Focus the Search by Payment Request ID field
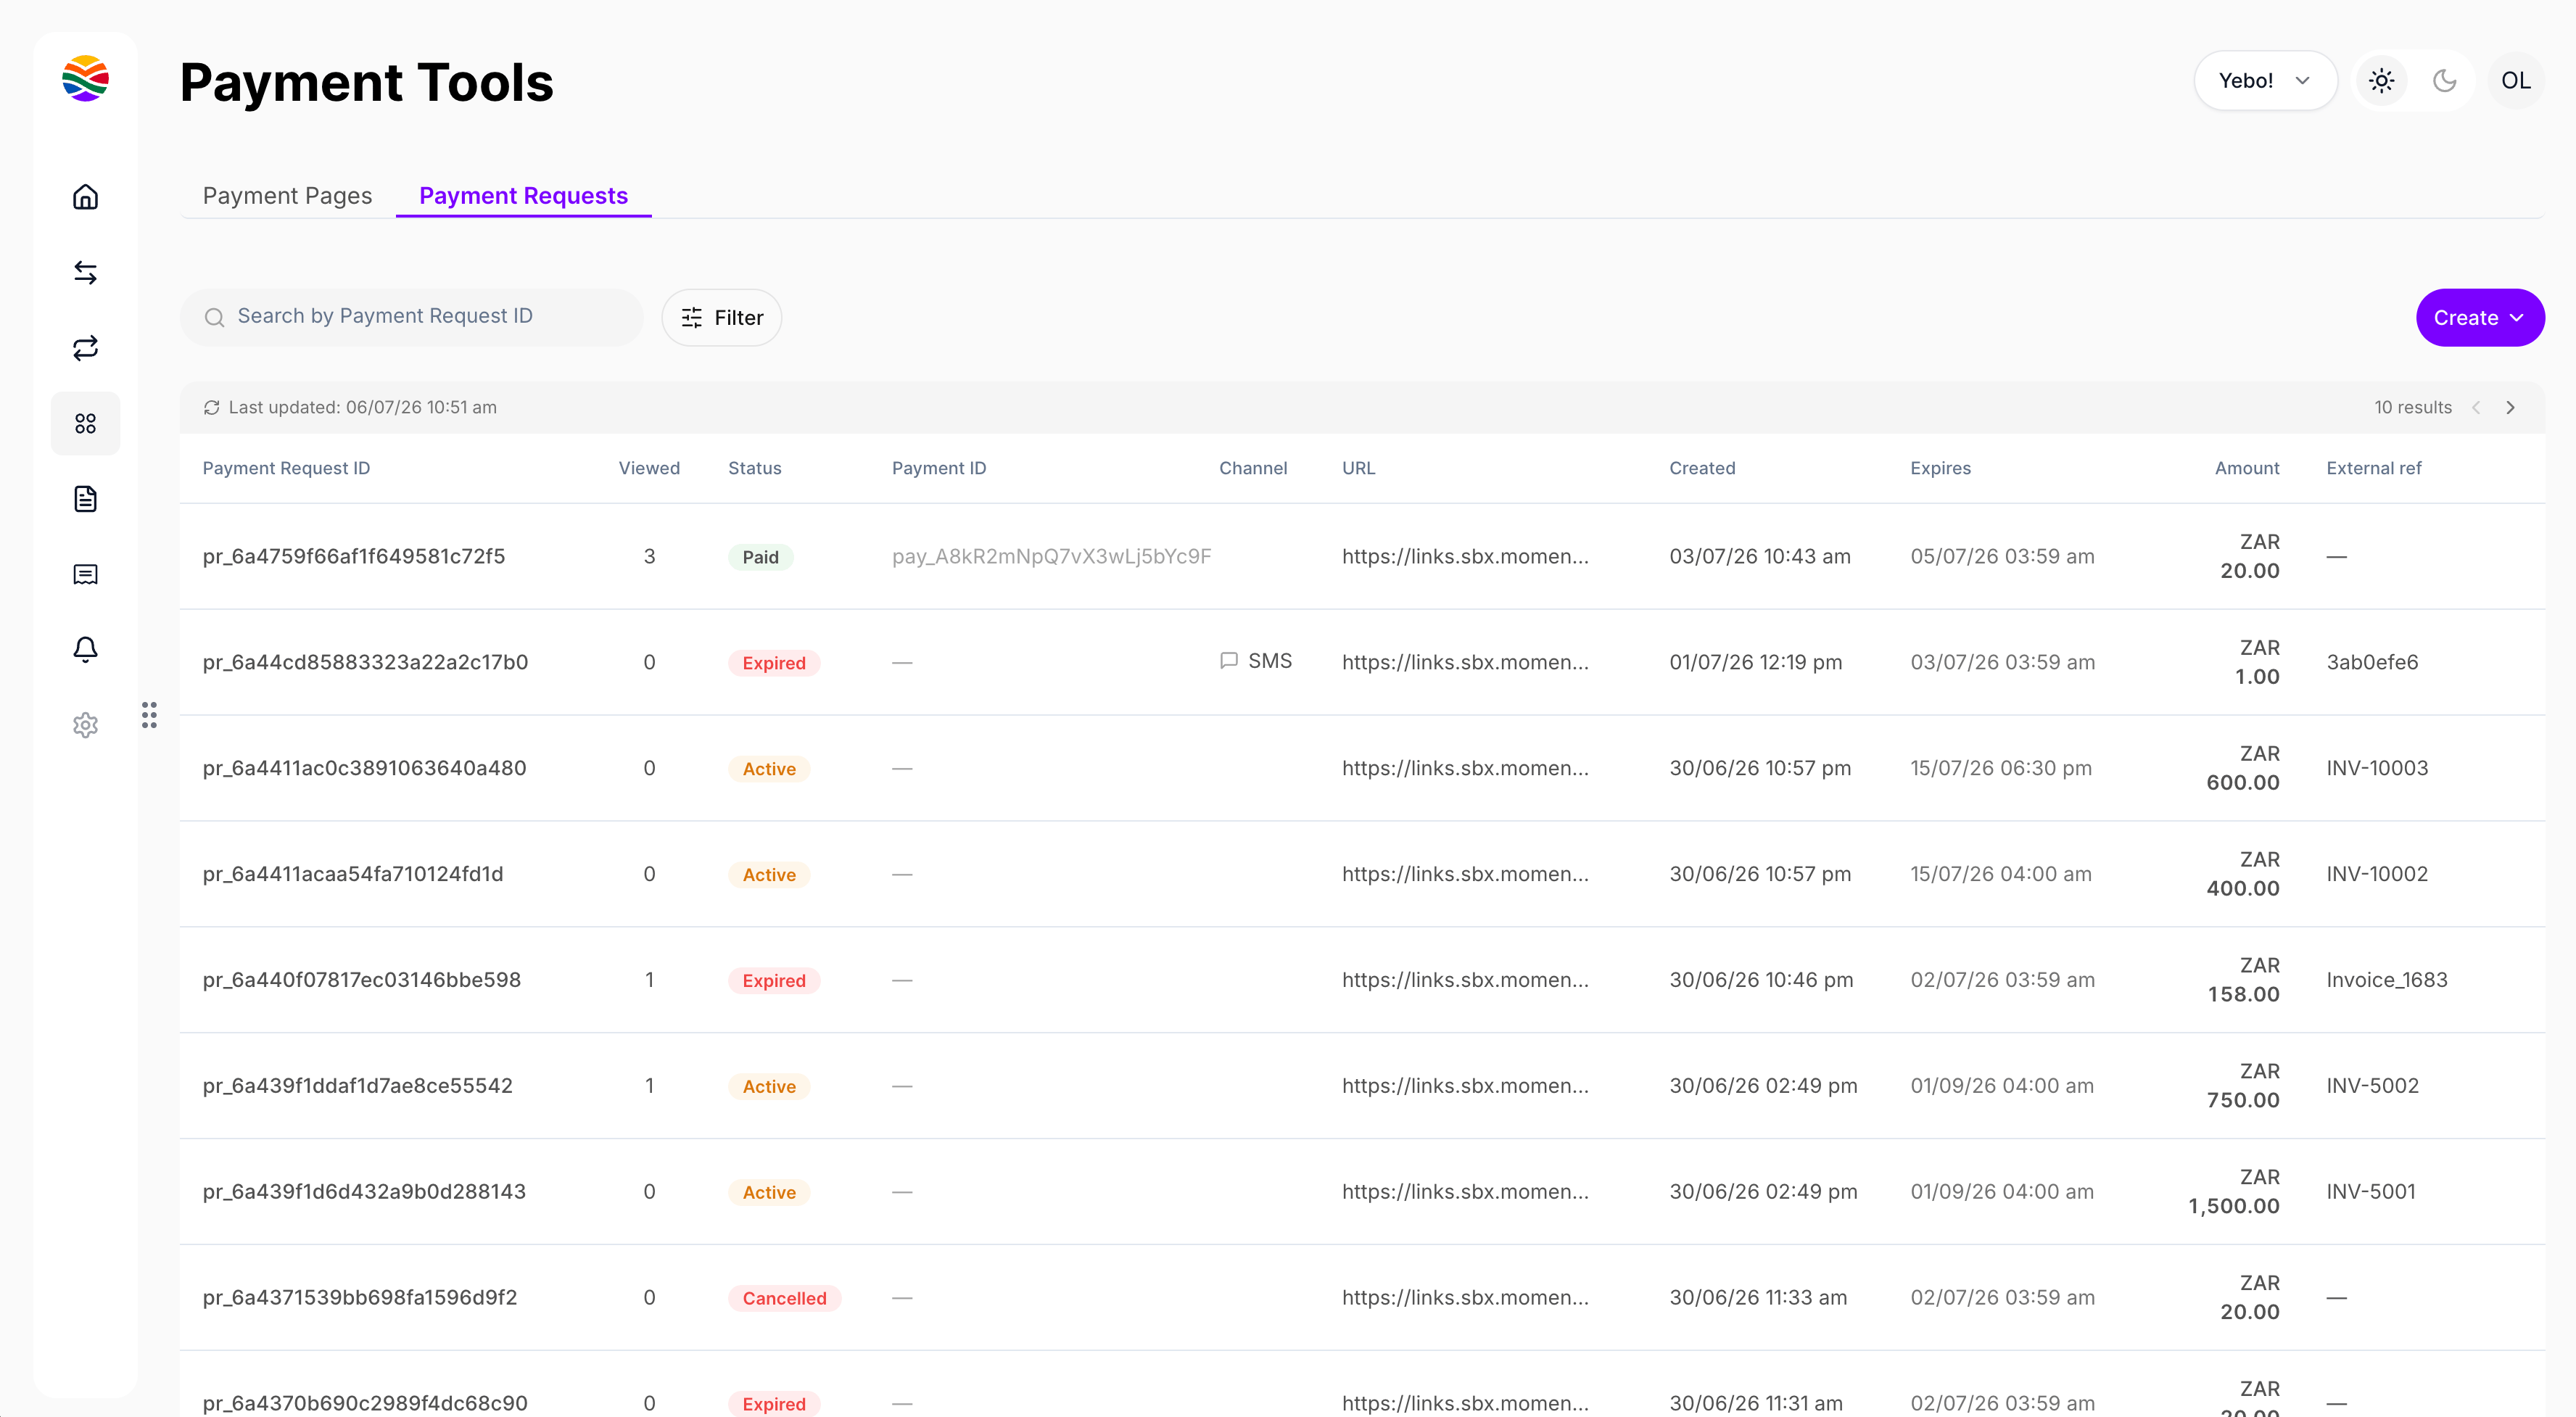This screenshot has width=2576, height=1417. click(412, 318)
